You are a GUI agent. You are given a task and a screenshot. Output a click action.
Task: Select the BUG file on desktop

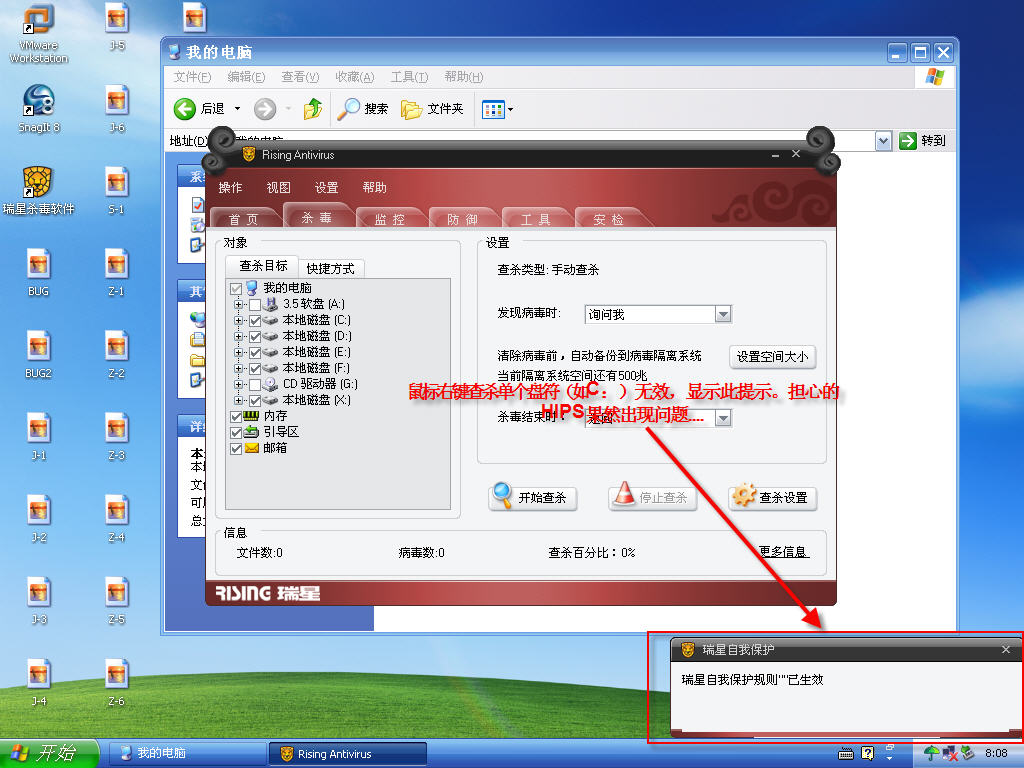point(39,272)
